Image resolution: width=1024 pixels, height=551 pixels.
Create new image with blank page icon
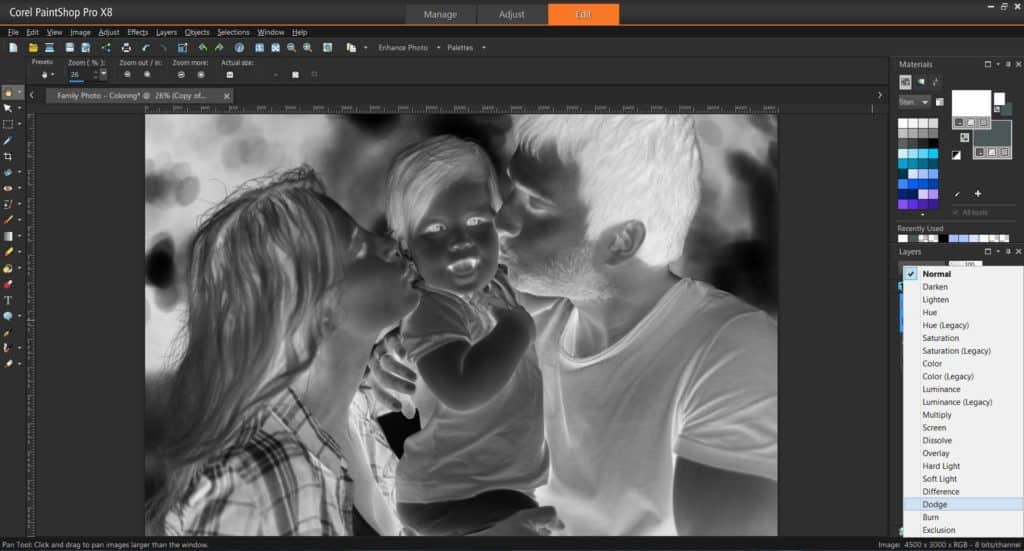(x=13, y=47)
